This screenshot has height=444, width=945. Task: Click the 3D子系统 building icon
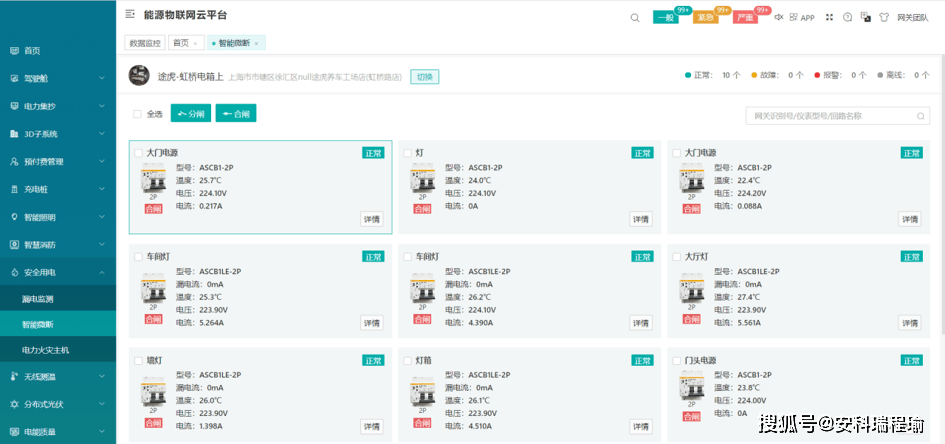click(14, 134)
